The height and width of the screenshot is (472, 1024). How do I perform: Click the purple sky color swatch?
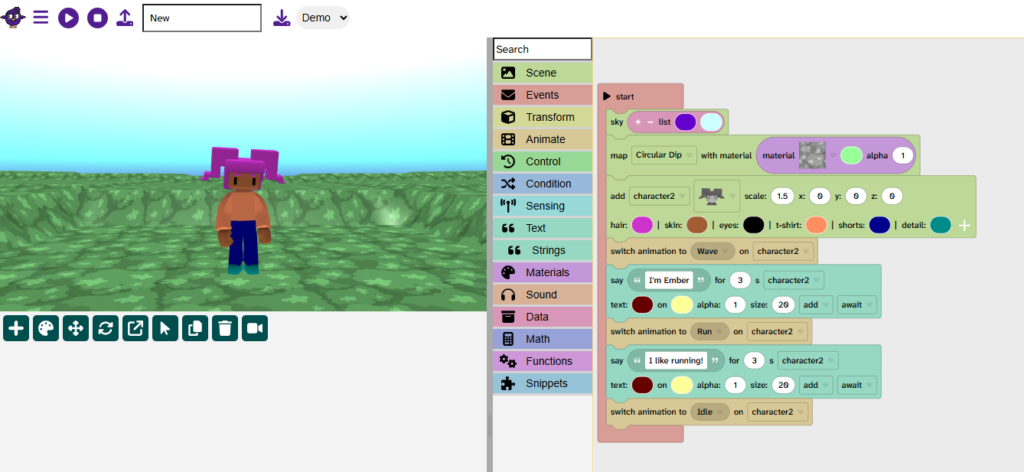pos(685,122)
